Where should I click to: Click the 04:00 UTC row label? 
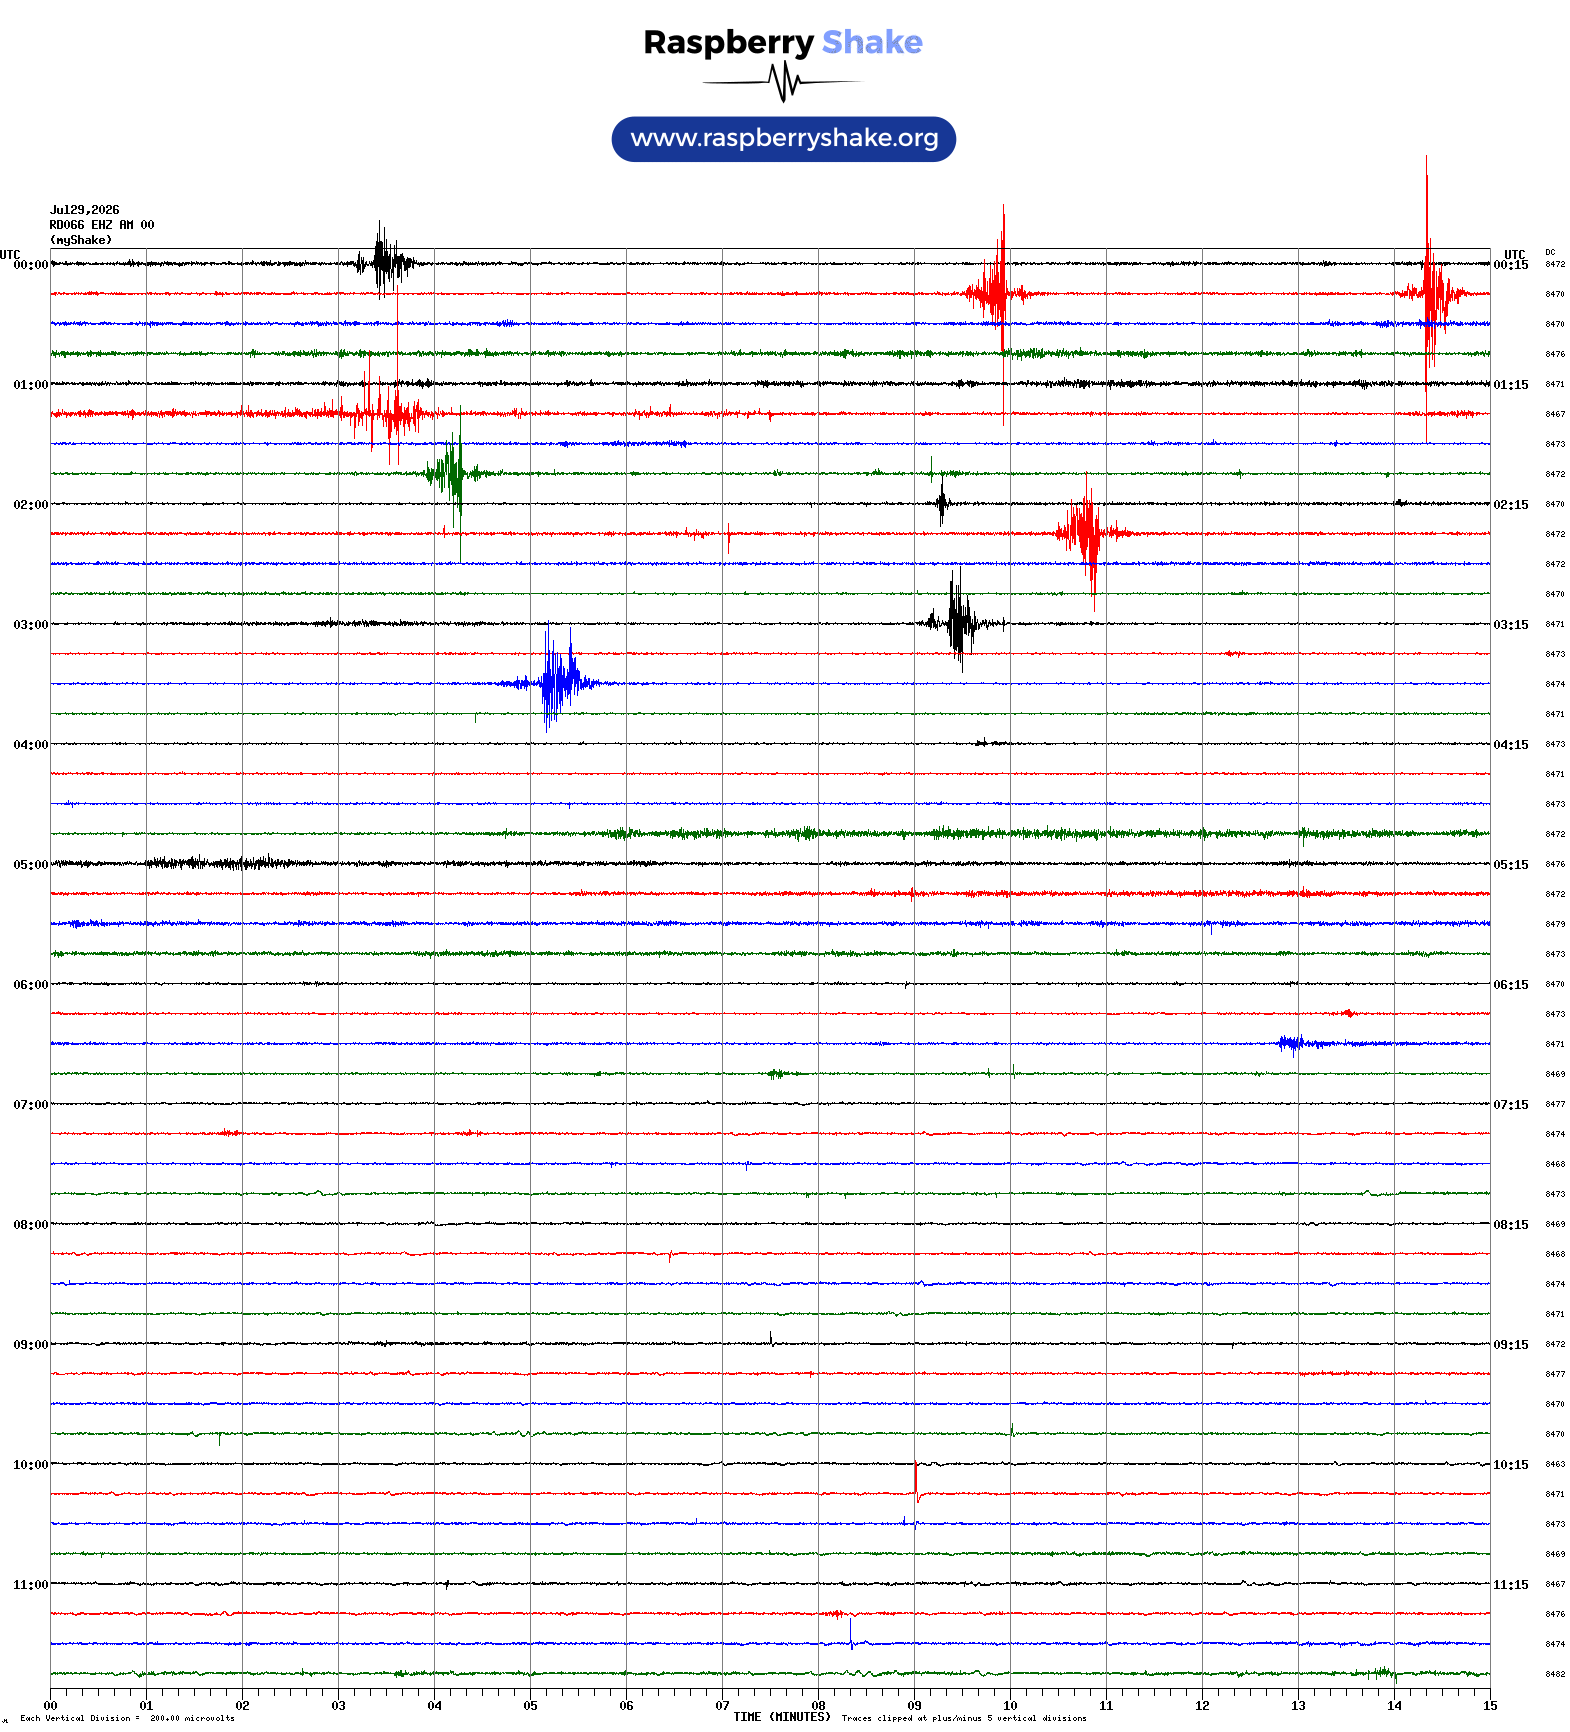point(30,745)
